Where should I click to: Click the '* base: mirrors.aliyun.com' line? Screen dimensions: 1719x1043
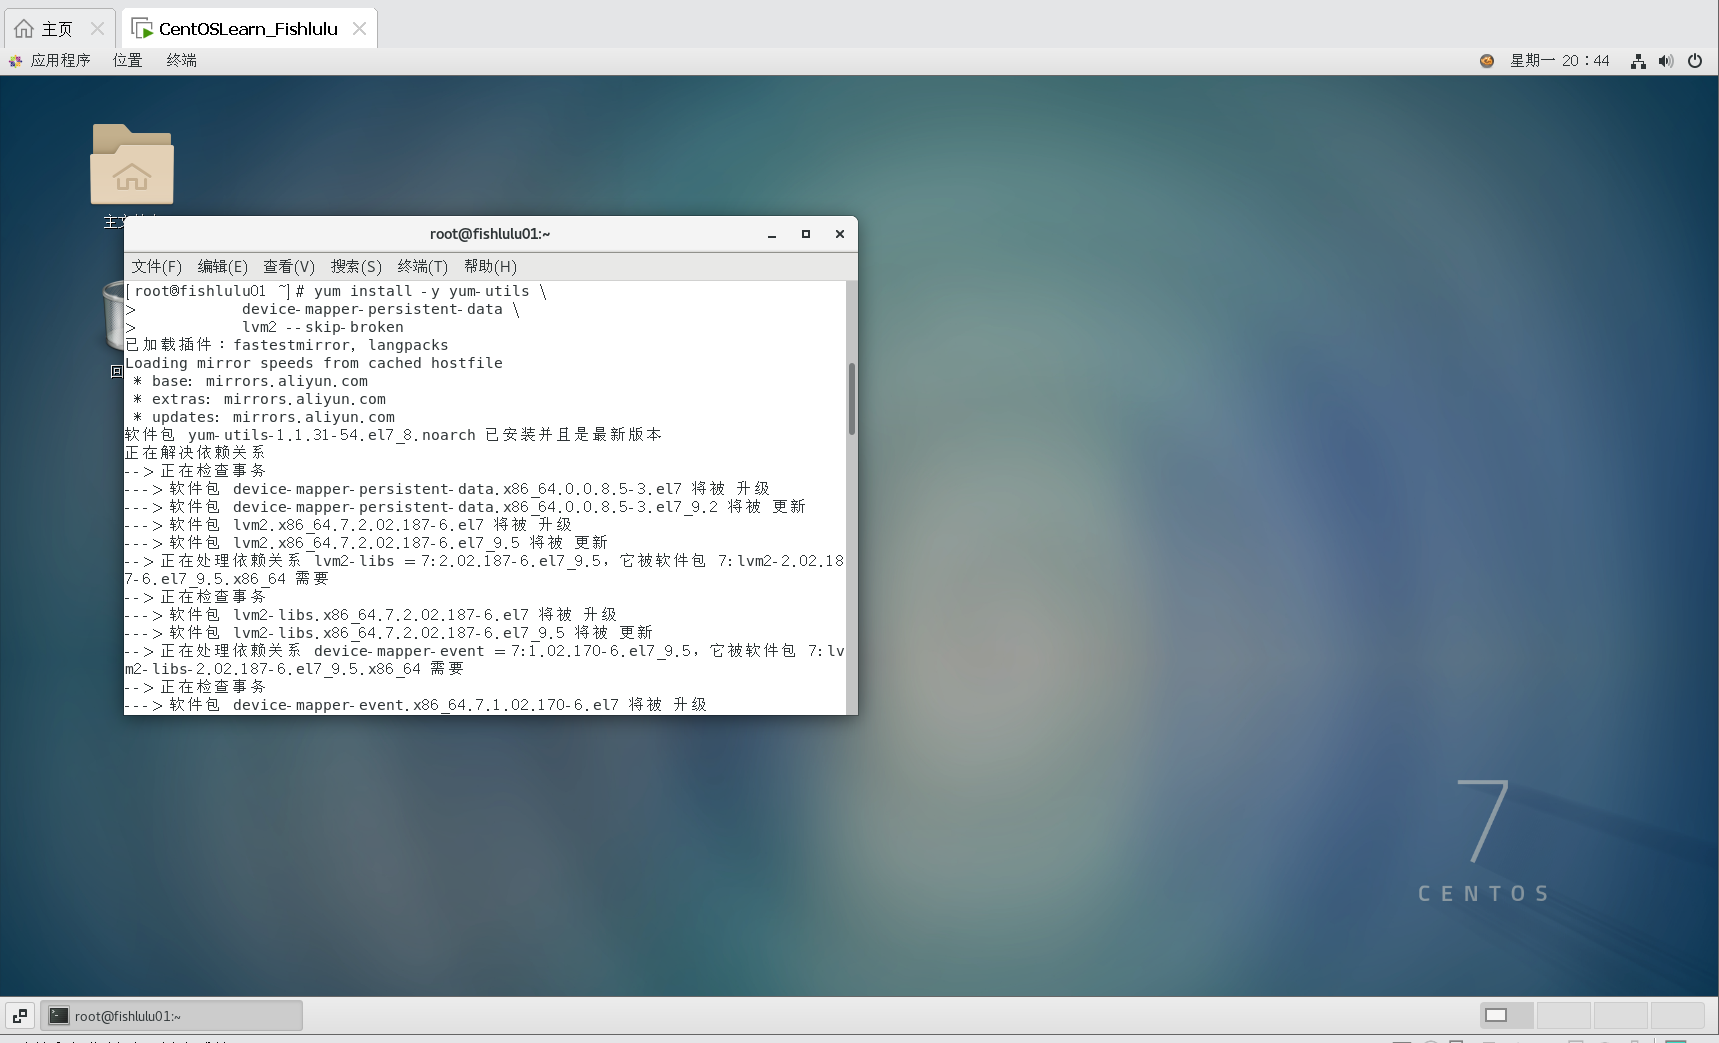(250, 381)
